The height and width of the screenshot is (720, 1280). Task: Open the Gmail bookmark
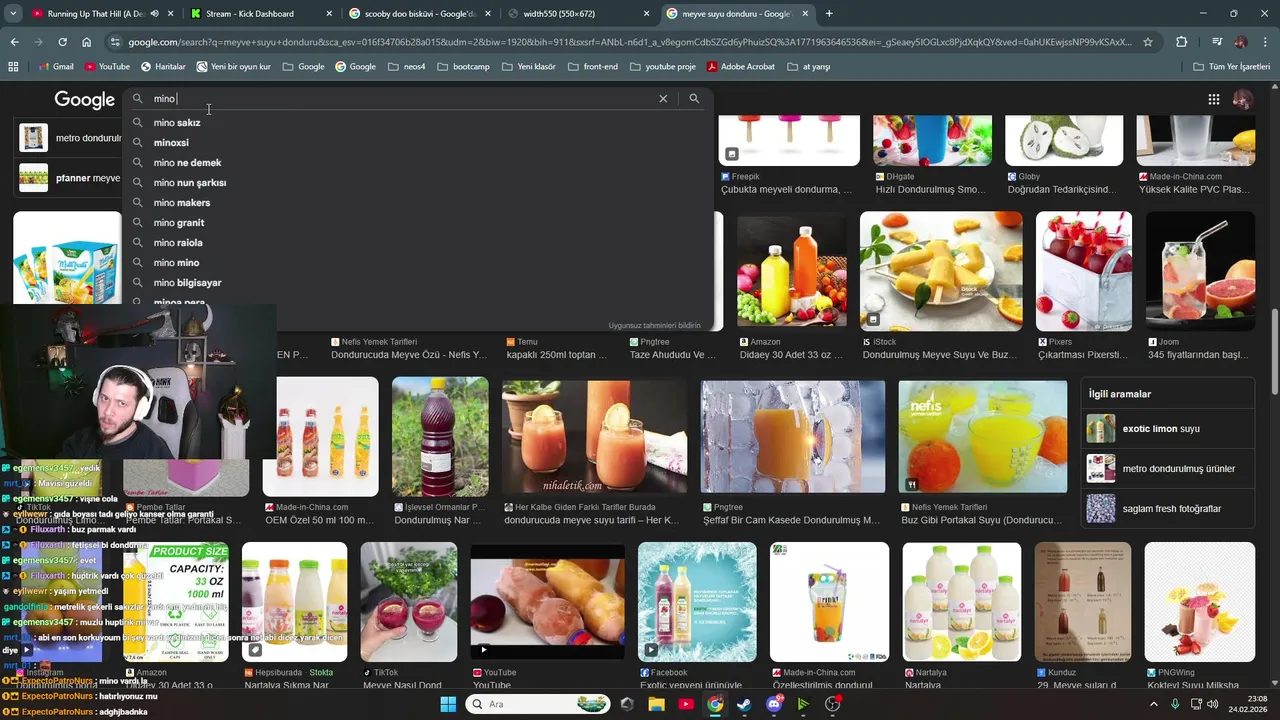coord(55,66)
